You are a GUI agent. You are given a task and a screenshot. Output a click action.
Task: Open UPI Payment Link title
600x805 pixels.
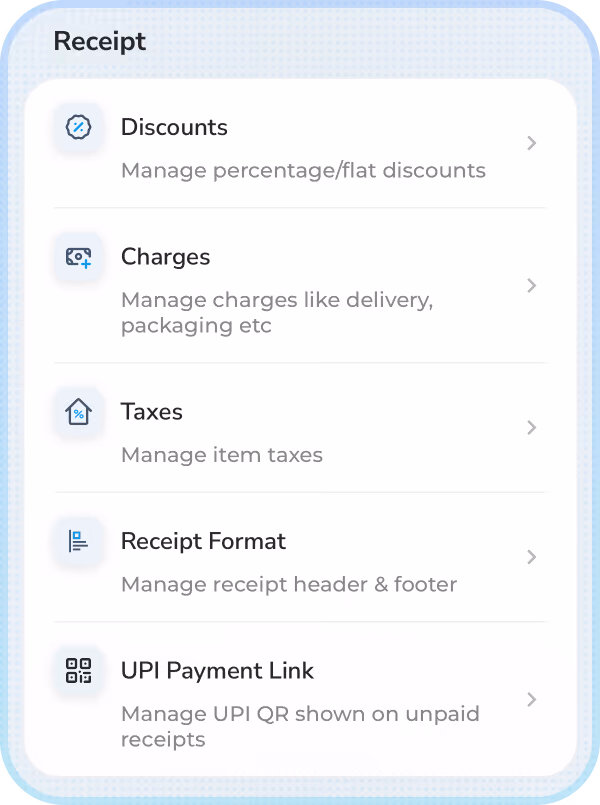[x=217, y=671]
